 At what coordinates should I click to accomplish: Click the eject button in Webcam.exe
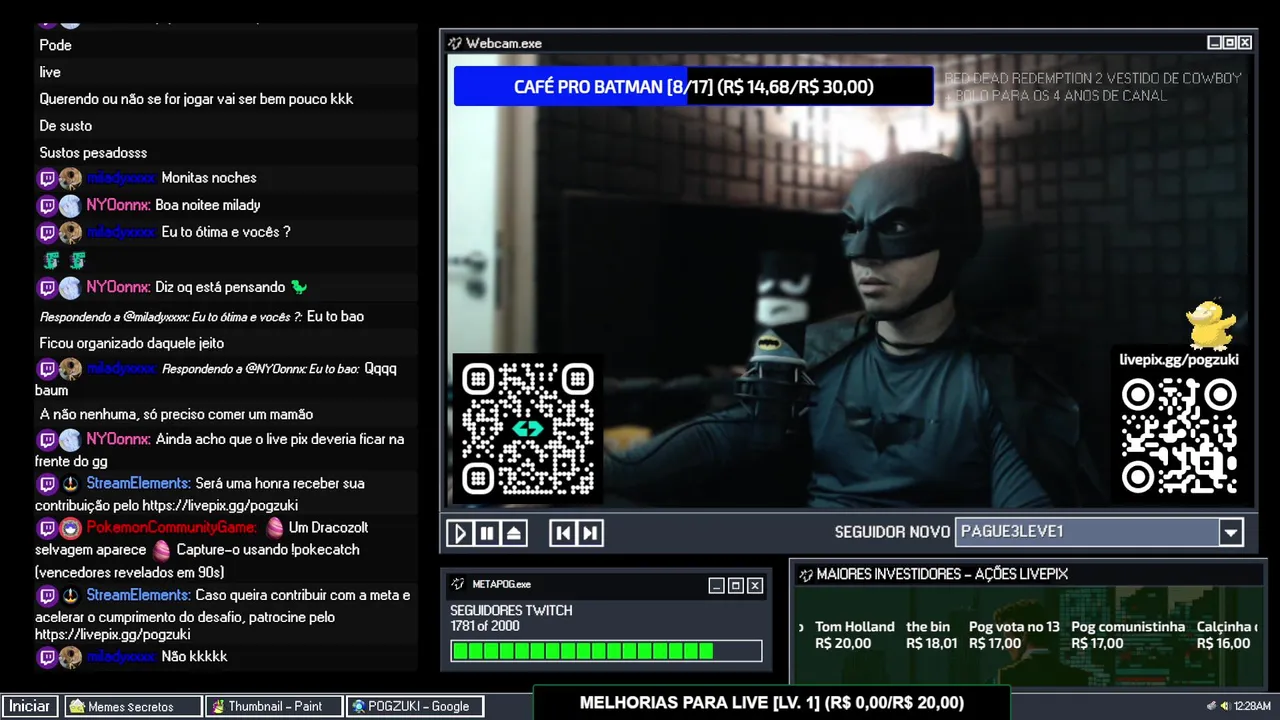pyautogui.click(x=514, y=533)
